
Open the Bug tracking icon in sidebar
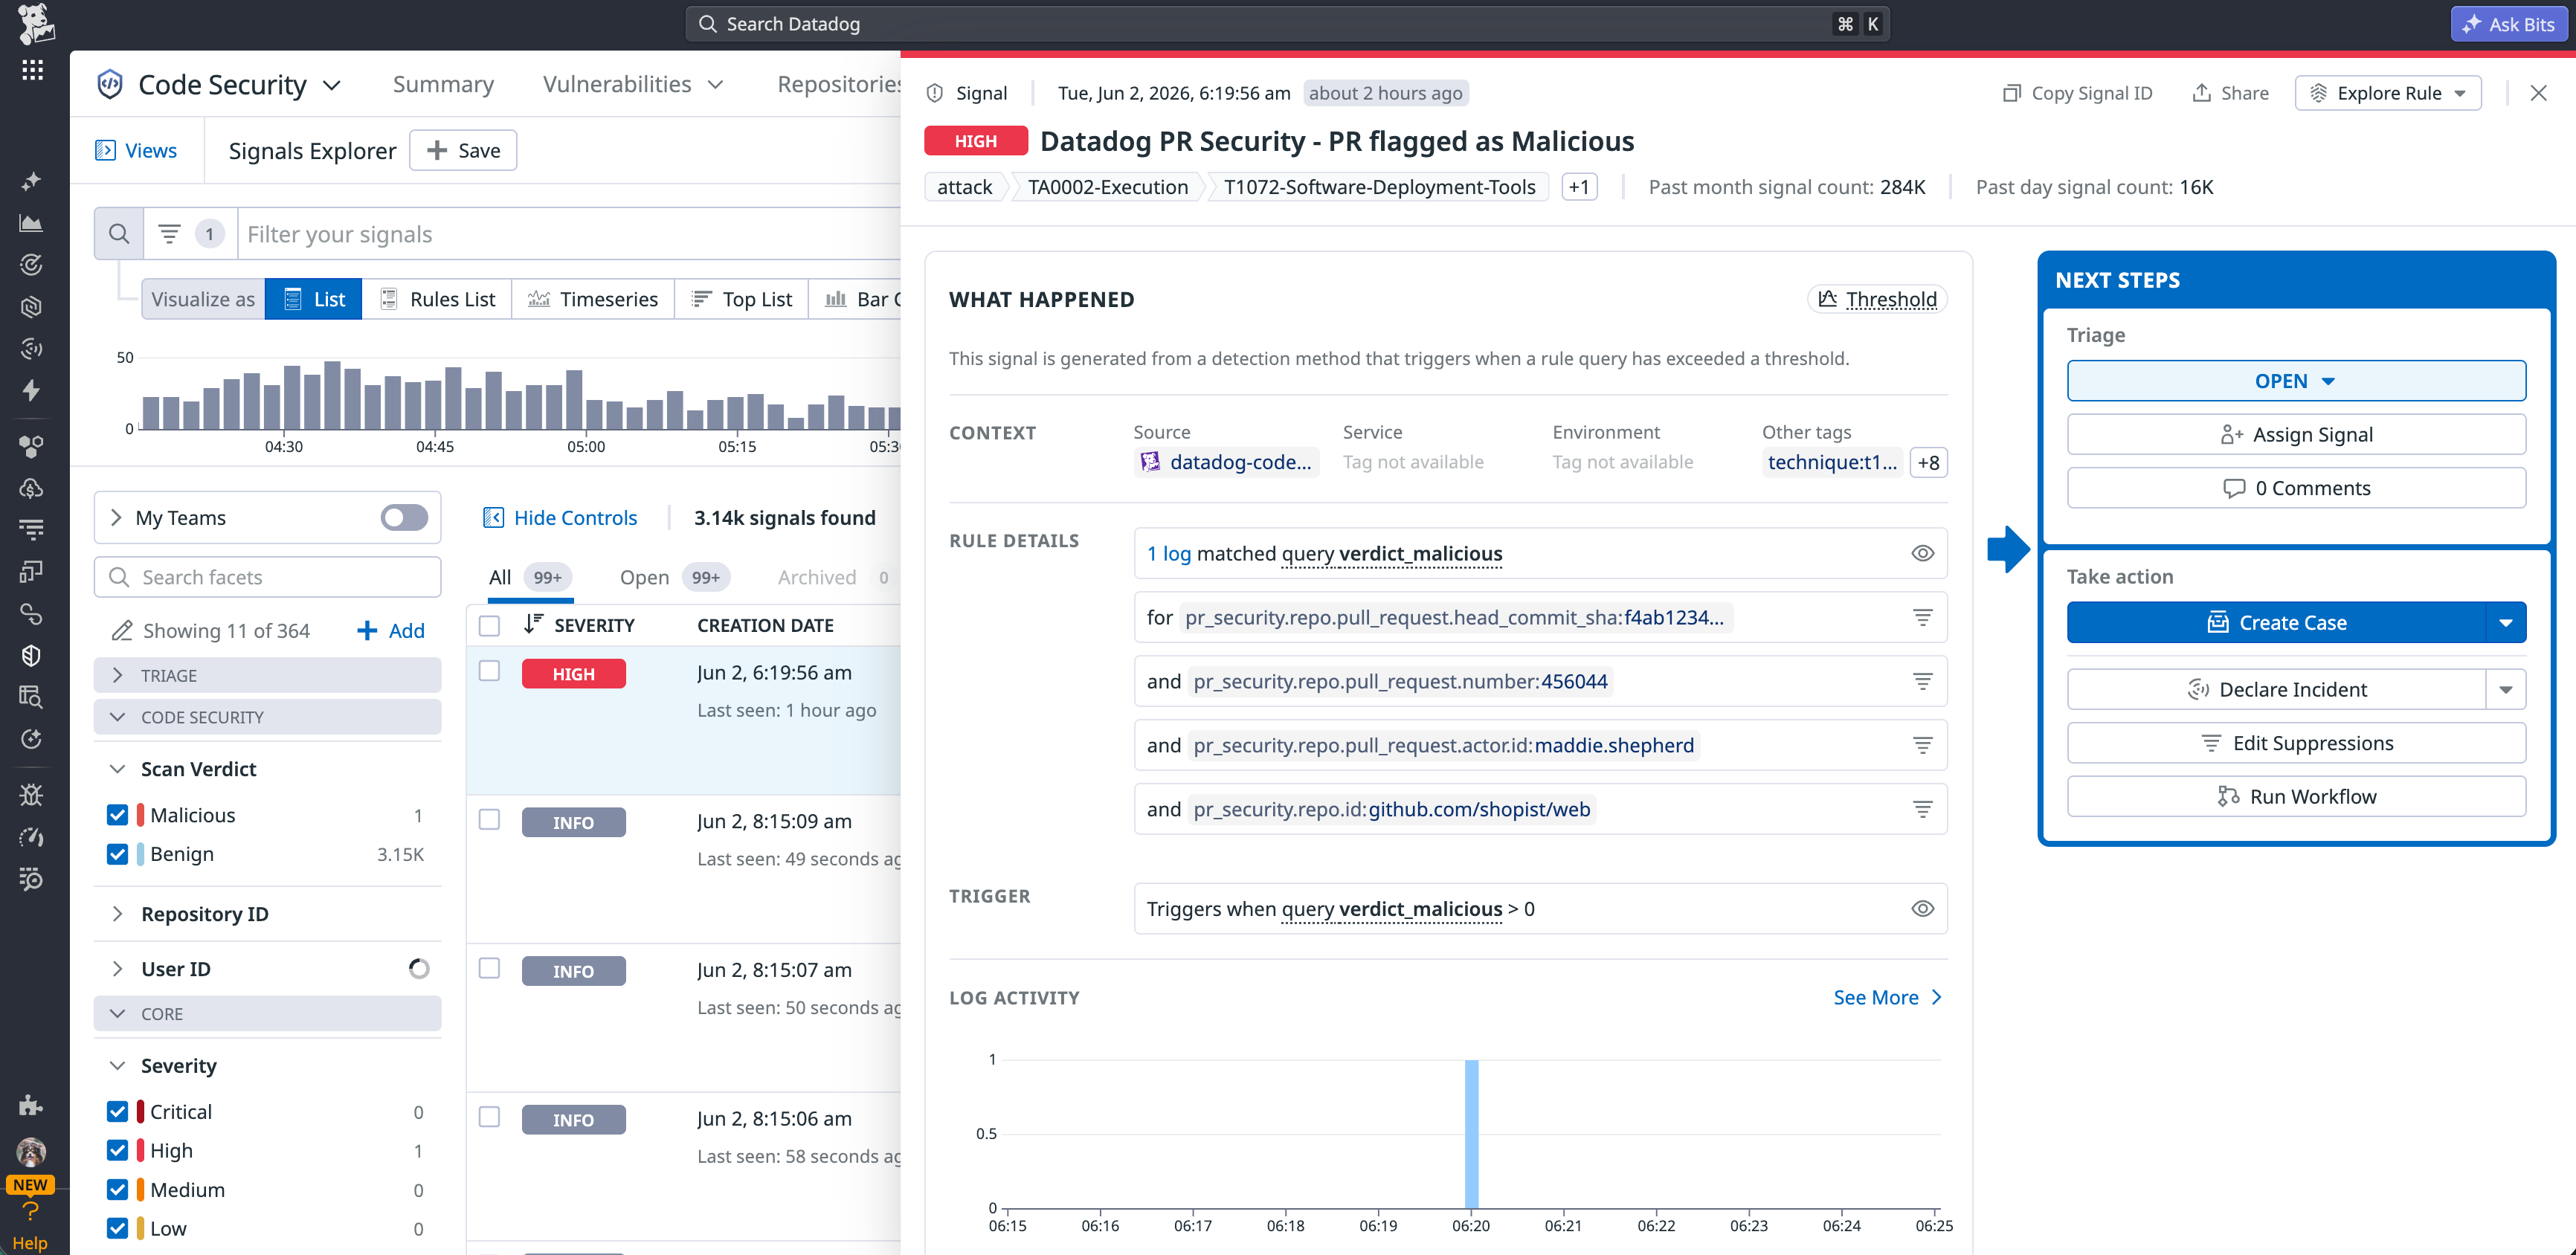(31, 795)
